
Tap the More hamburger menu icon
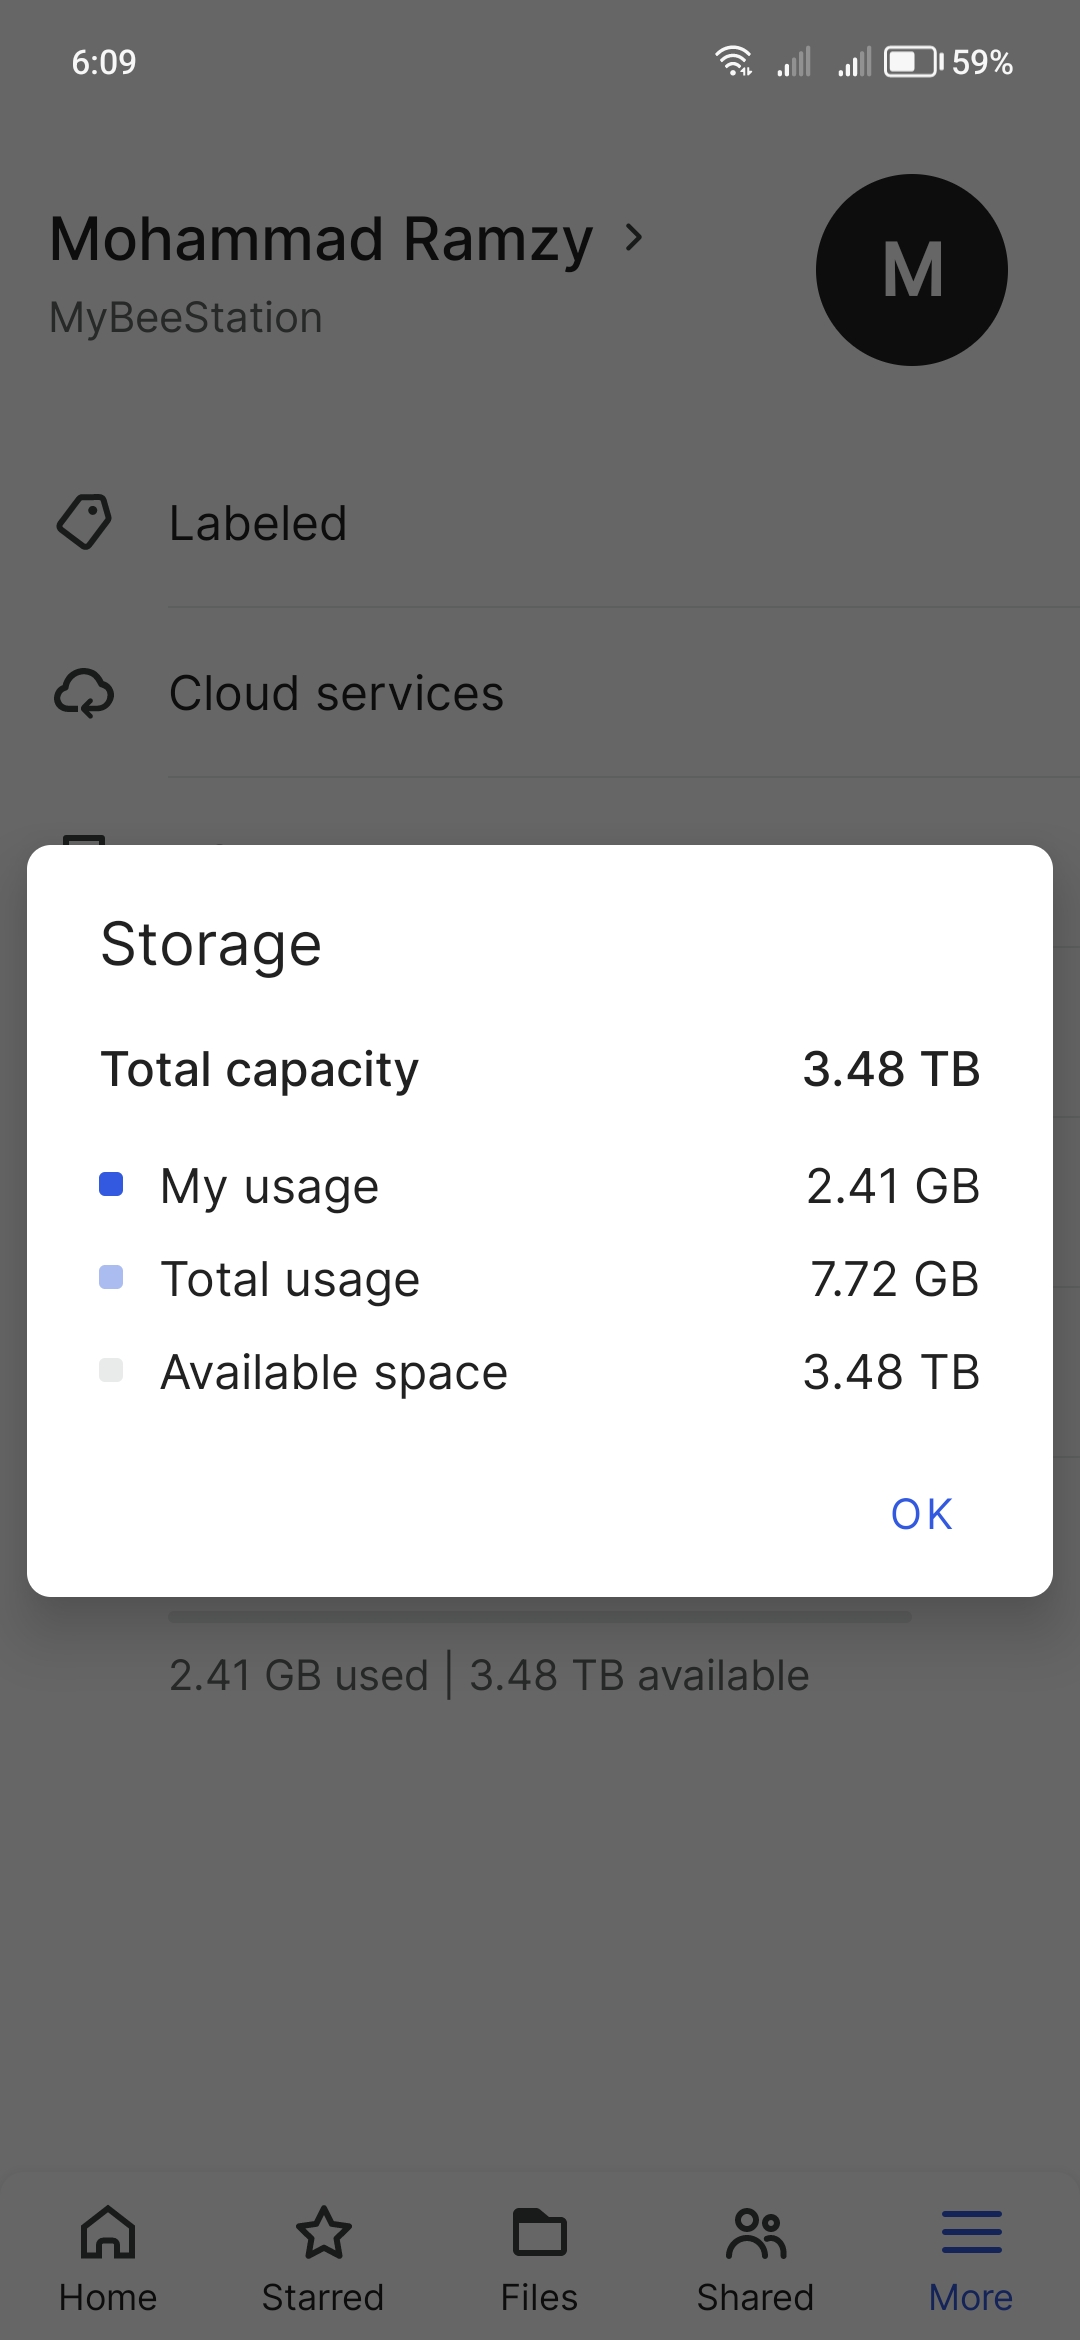point(971,2232)
